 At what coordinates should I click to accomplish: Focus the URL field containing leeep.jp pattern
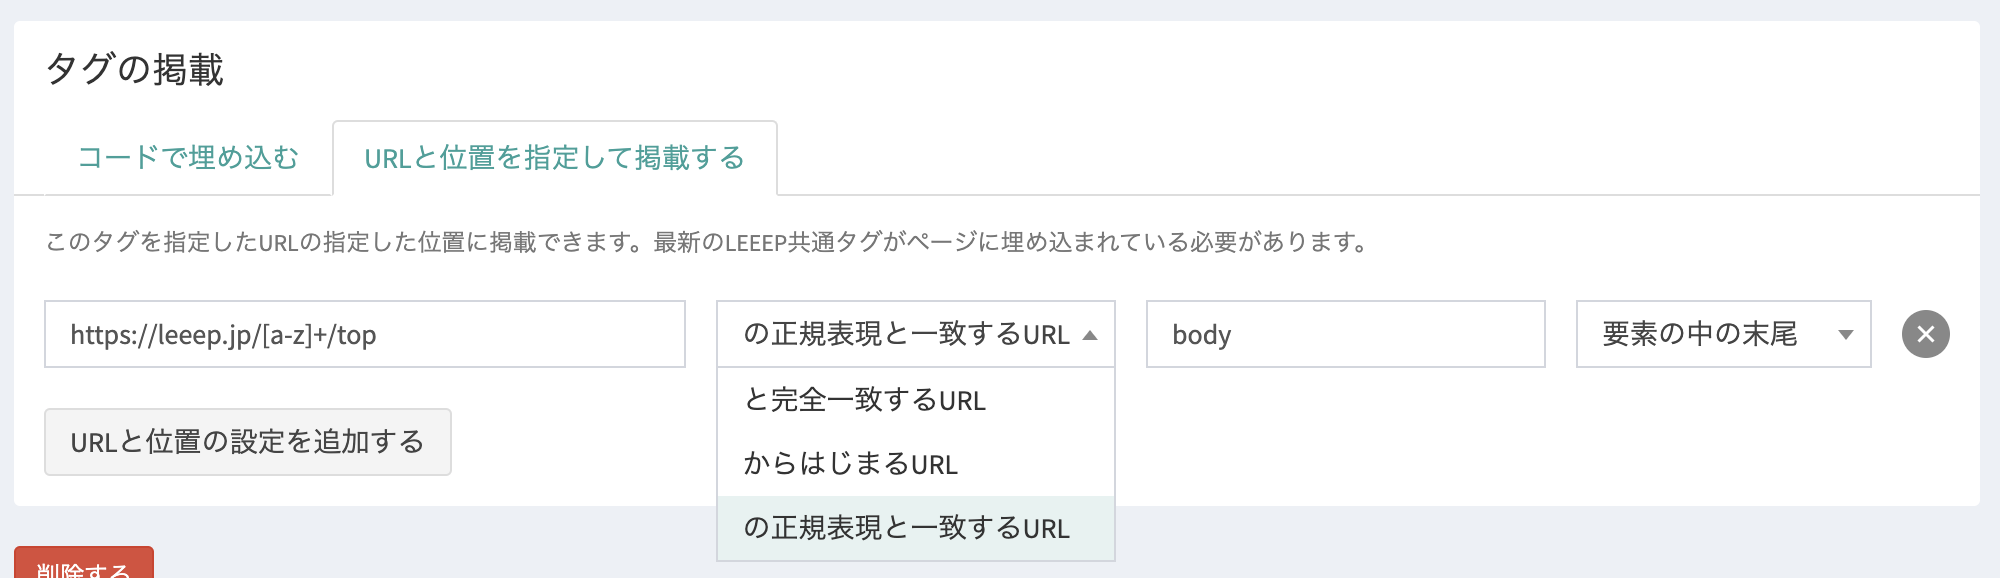click(364, 334)
